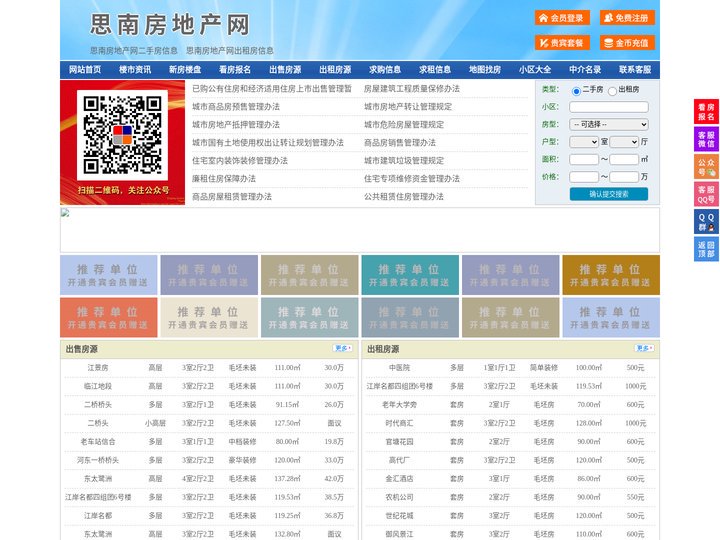This screenshot has height=540, width=720.
Task: Open 求租信息 navigation item
Action: pyautogui.click(x=435, y=70)
